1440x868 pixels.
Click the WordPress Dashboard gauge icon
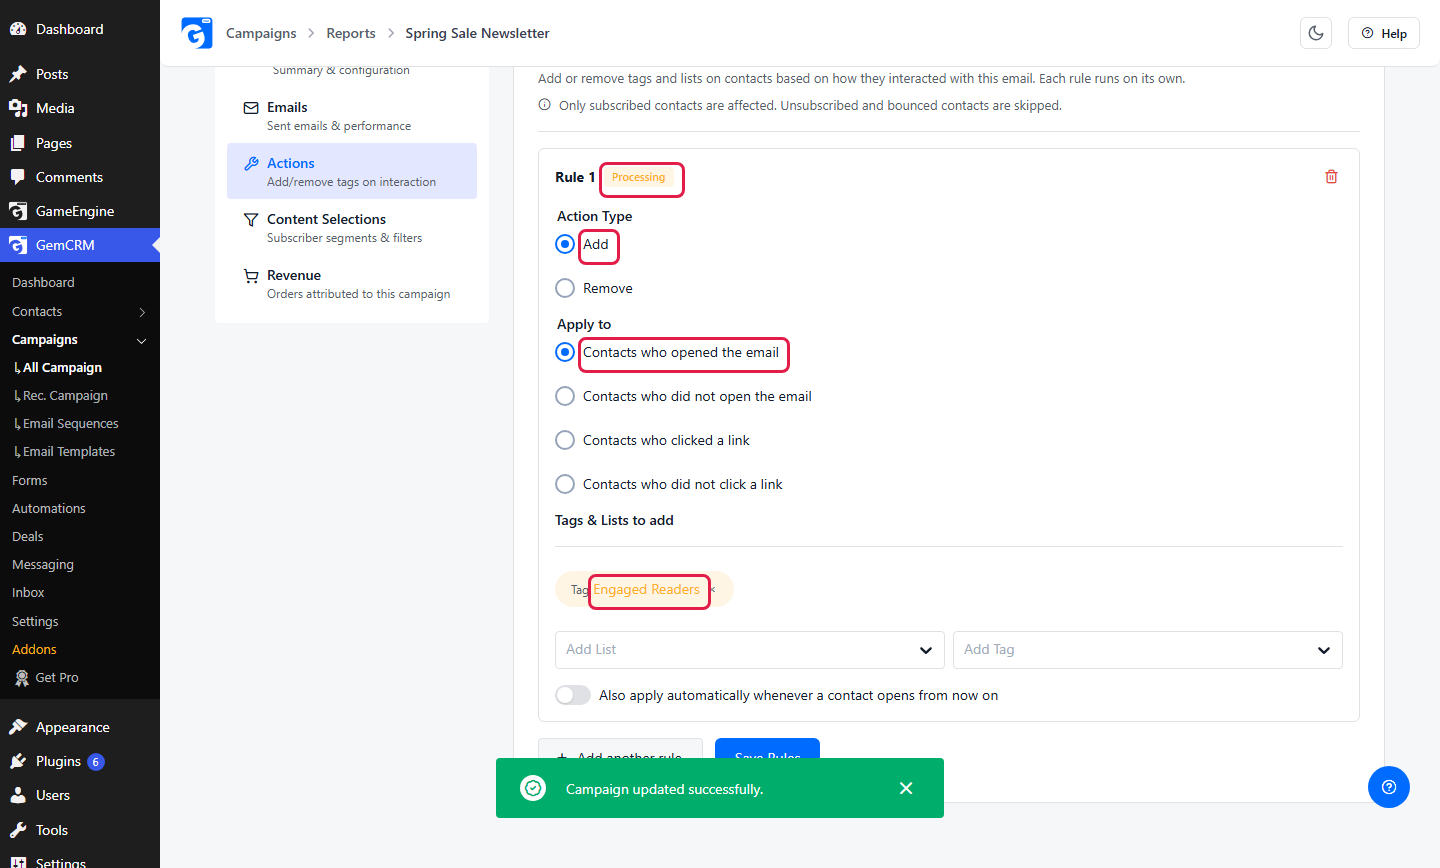(x=18, y=29)
